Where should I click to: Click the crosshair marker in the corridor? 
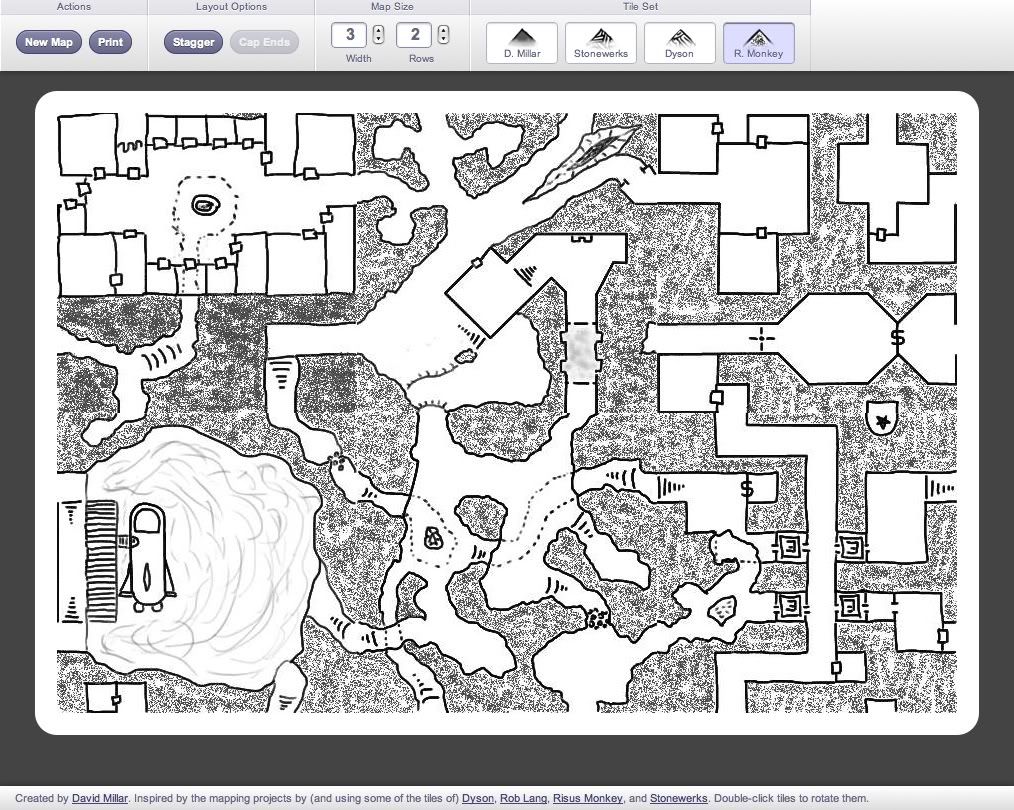(x=762, y=339)
